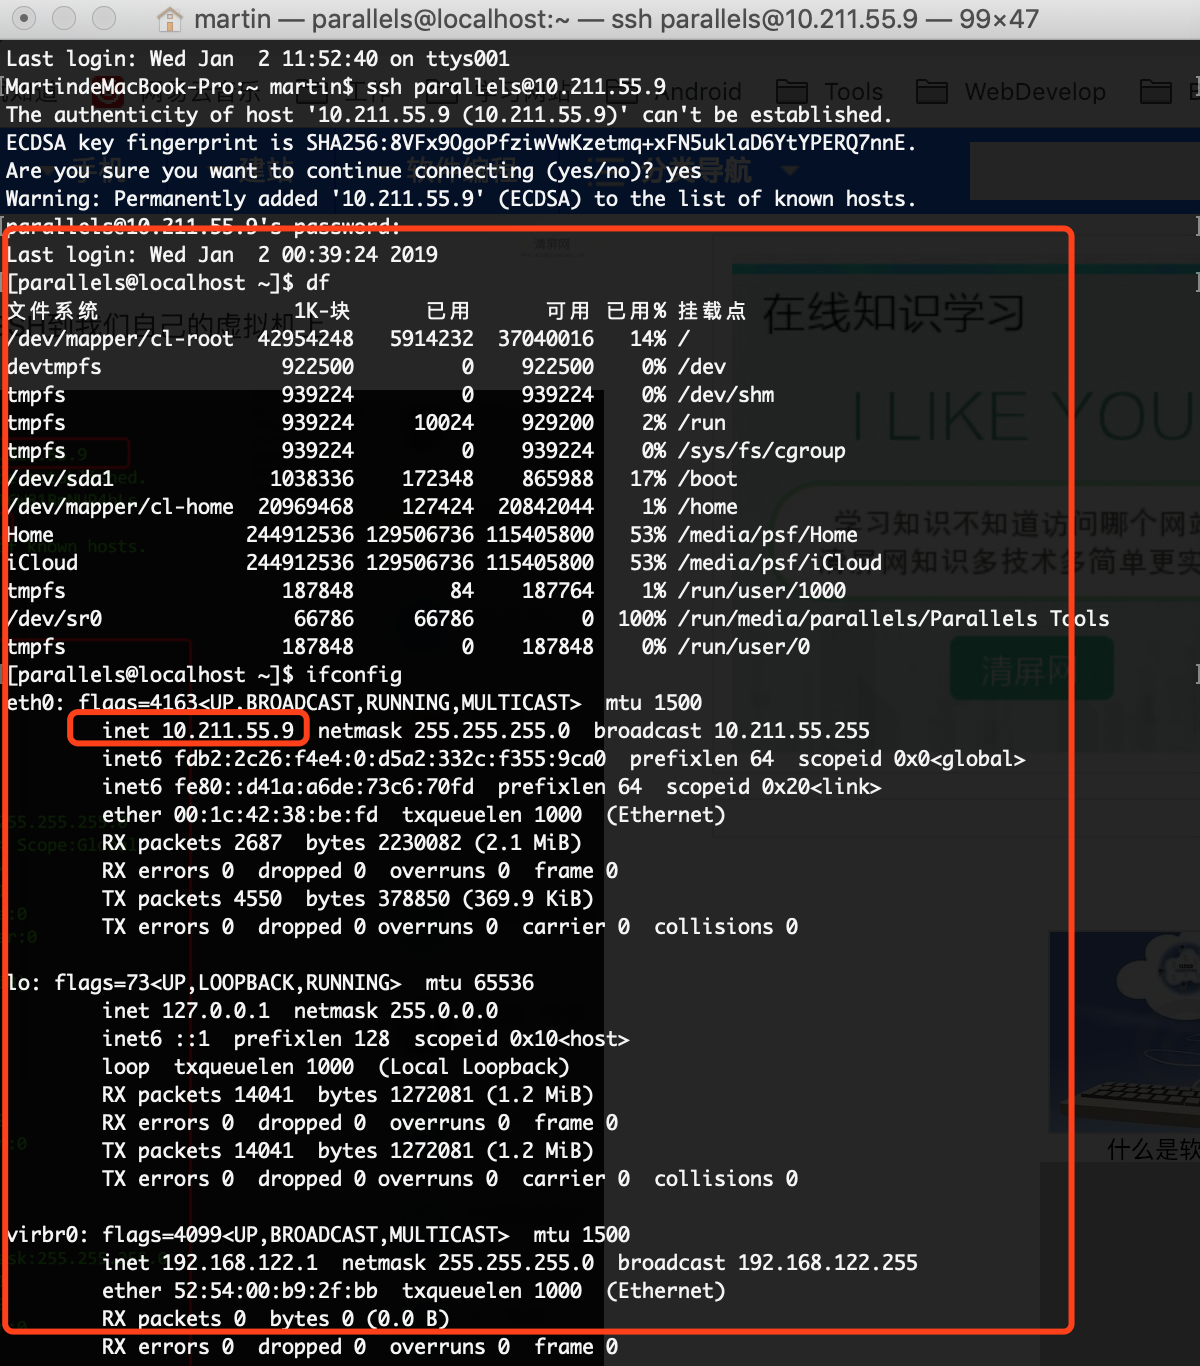This screenshot has width=1200, height=1366.
Task: Click the "/media/psf/Home" mount point
Action: point(768,535)
